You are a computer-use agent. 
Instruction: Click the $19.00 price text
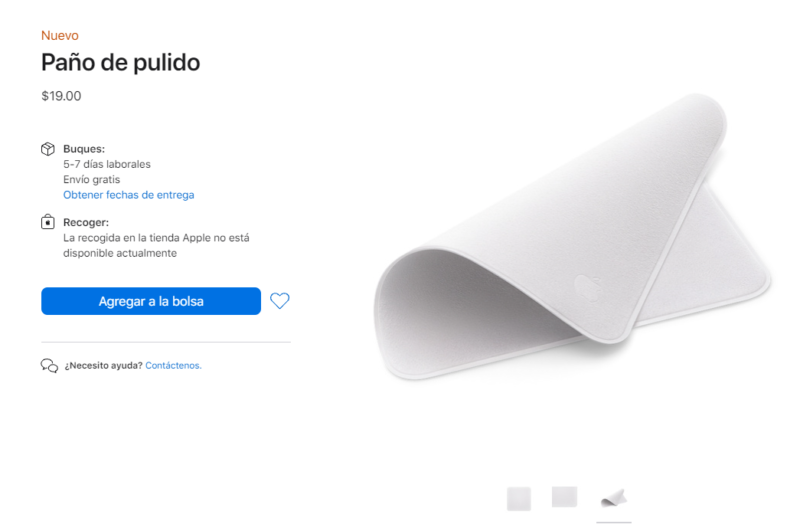pyautogui.click(x=61, y=96)
